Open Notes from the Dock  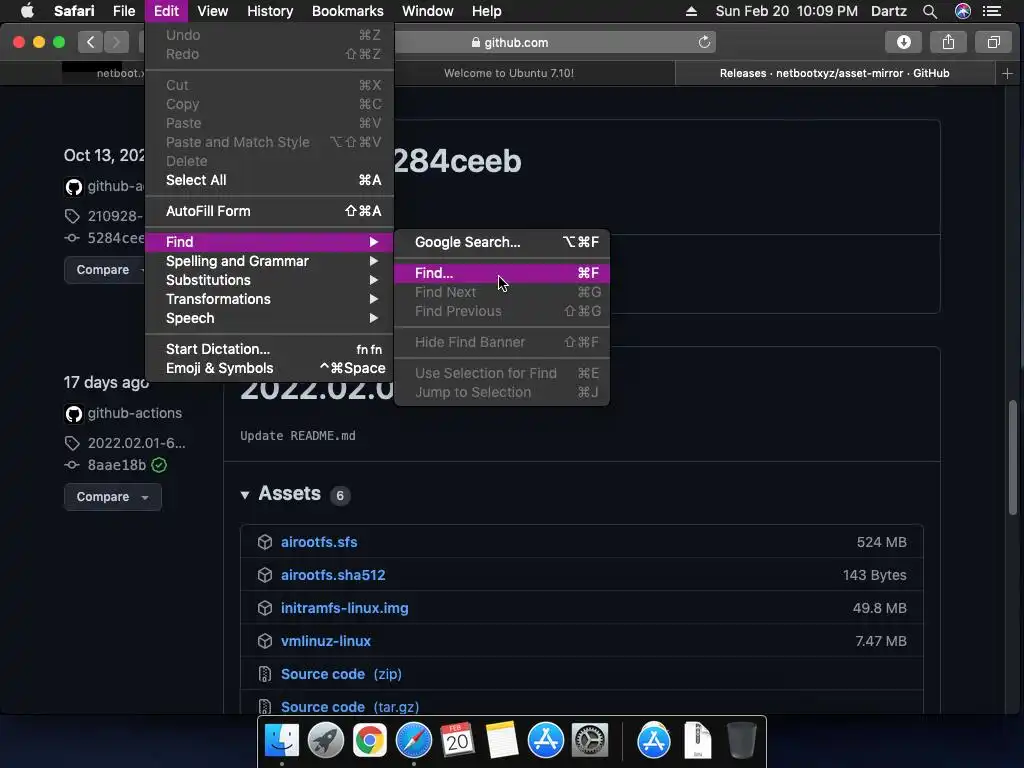(x=501, y=741)
